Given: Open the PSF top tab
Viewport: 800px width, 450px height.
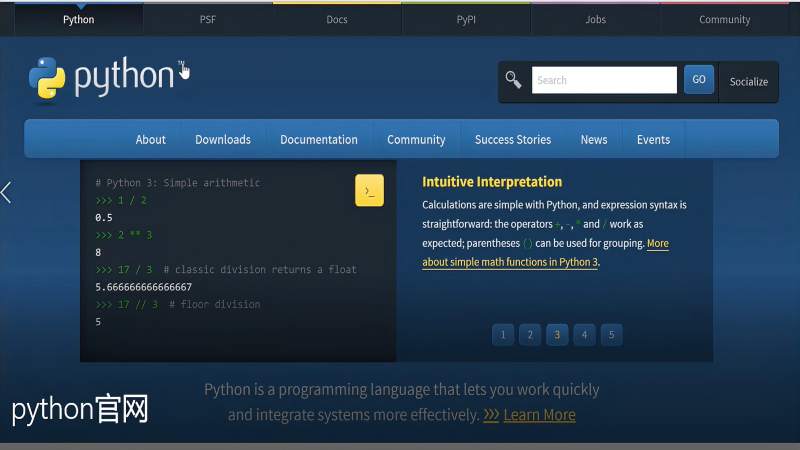Looking at the screenshot, I should tap(208, 19).
